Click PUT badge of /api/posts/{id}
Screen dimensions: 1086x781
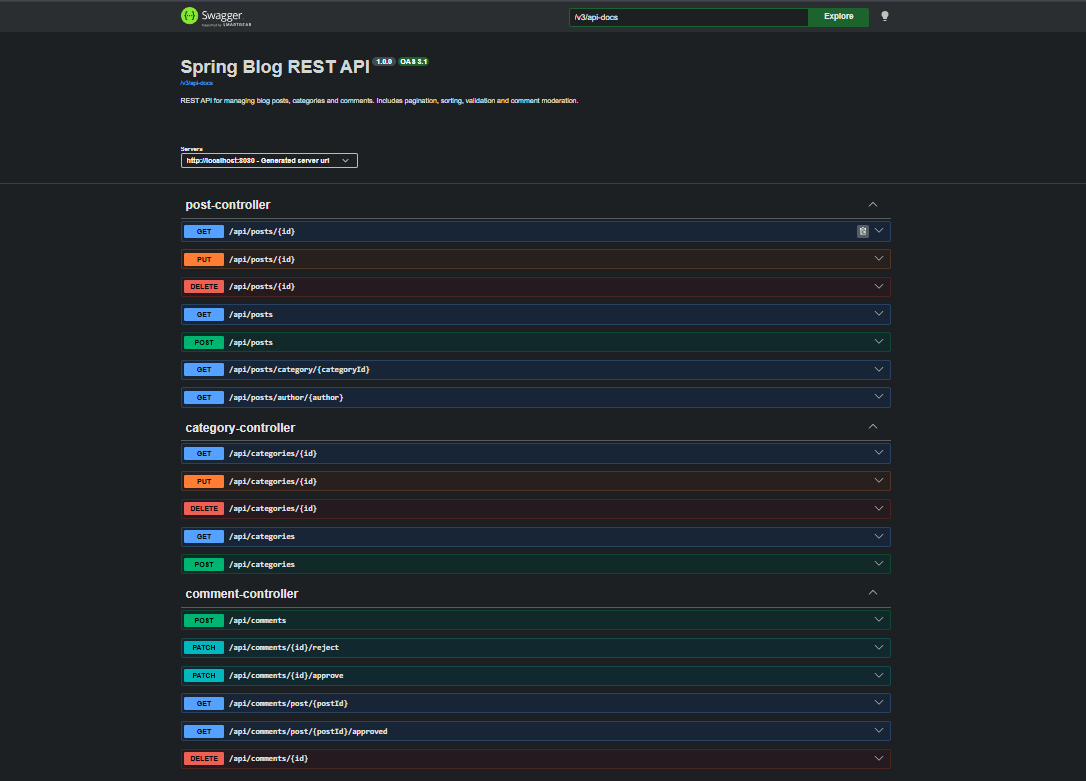pos(204,259)
